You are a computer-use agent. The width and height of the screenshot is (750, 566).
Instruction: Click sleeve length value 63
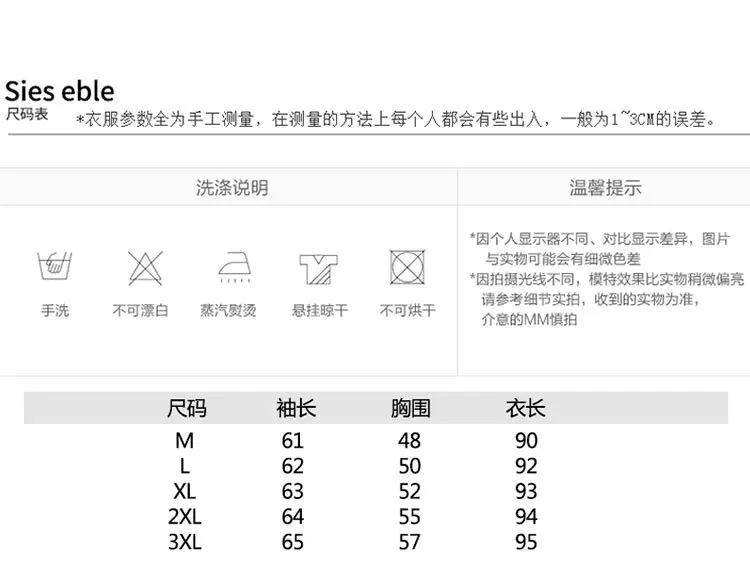pyautogui.click(x=293, y=491)
